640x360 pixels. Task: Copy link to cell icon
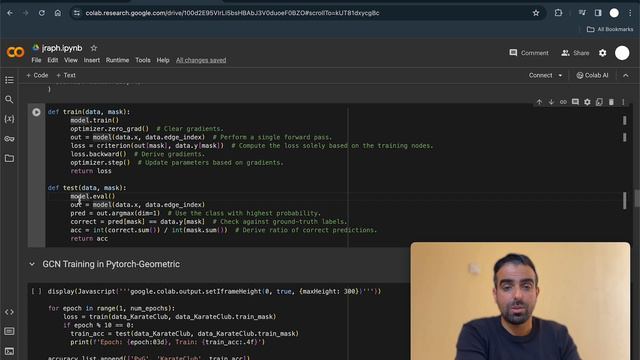tap(563, 102)
